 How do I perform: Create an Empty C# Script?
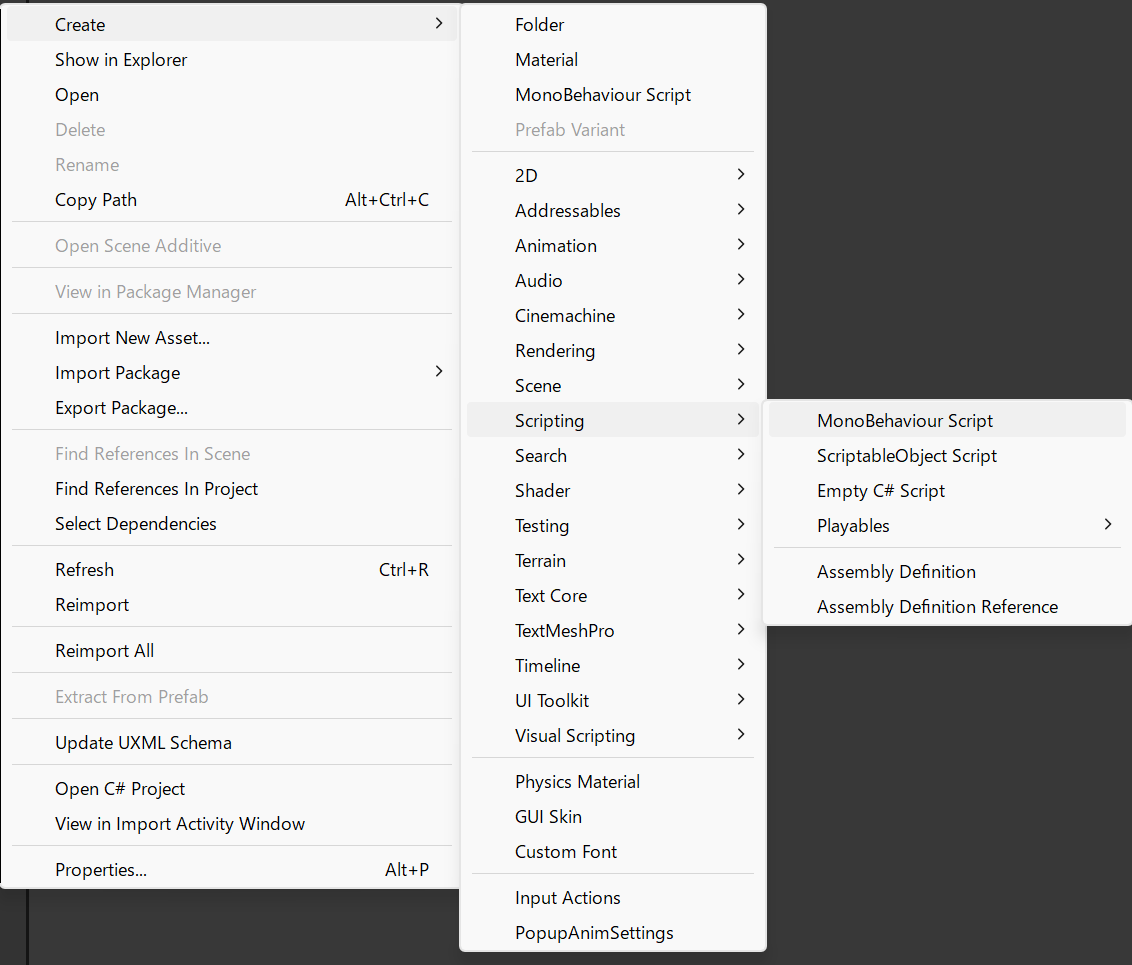(880, 491)
